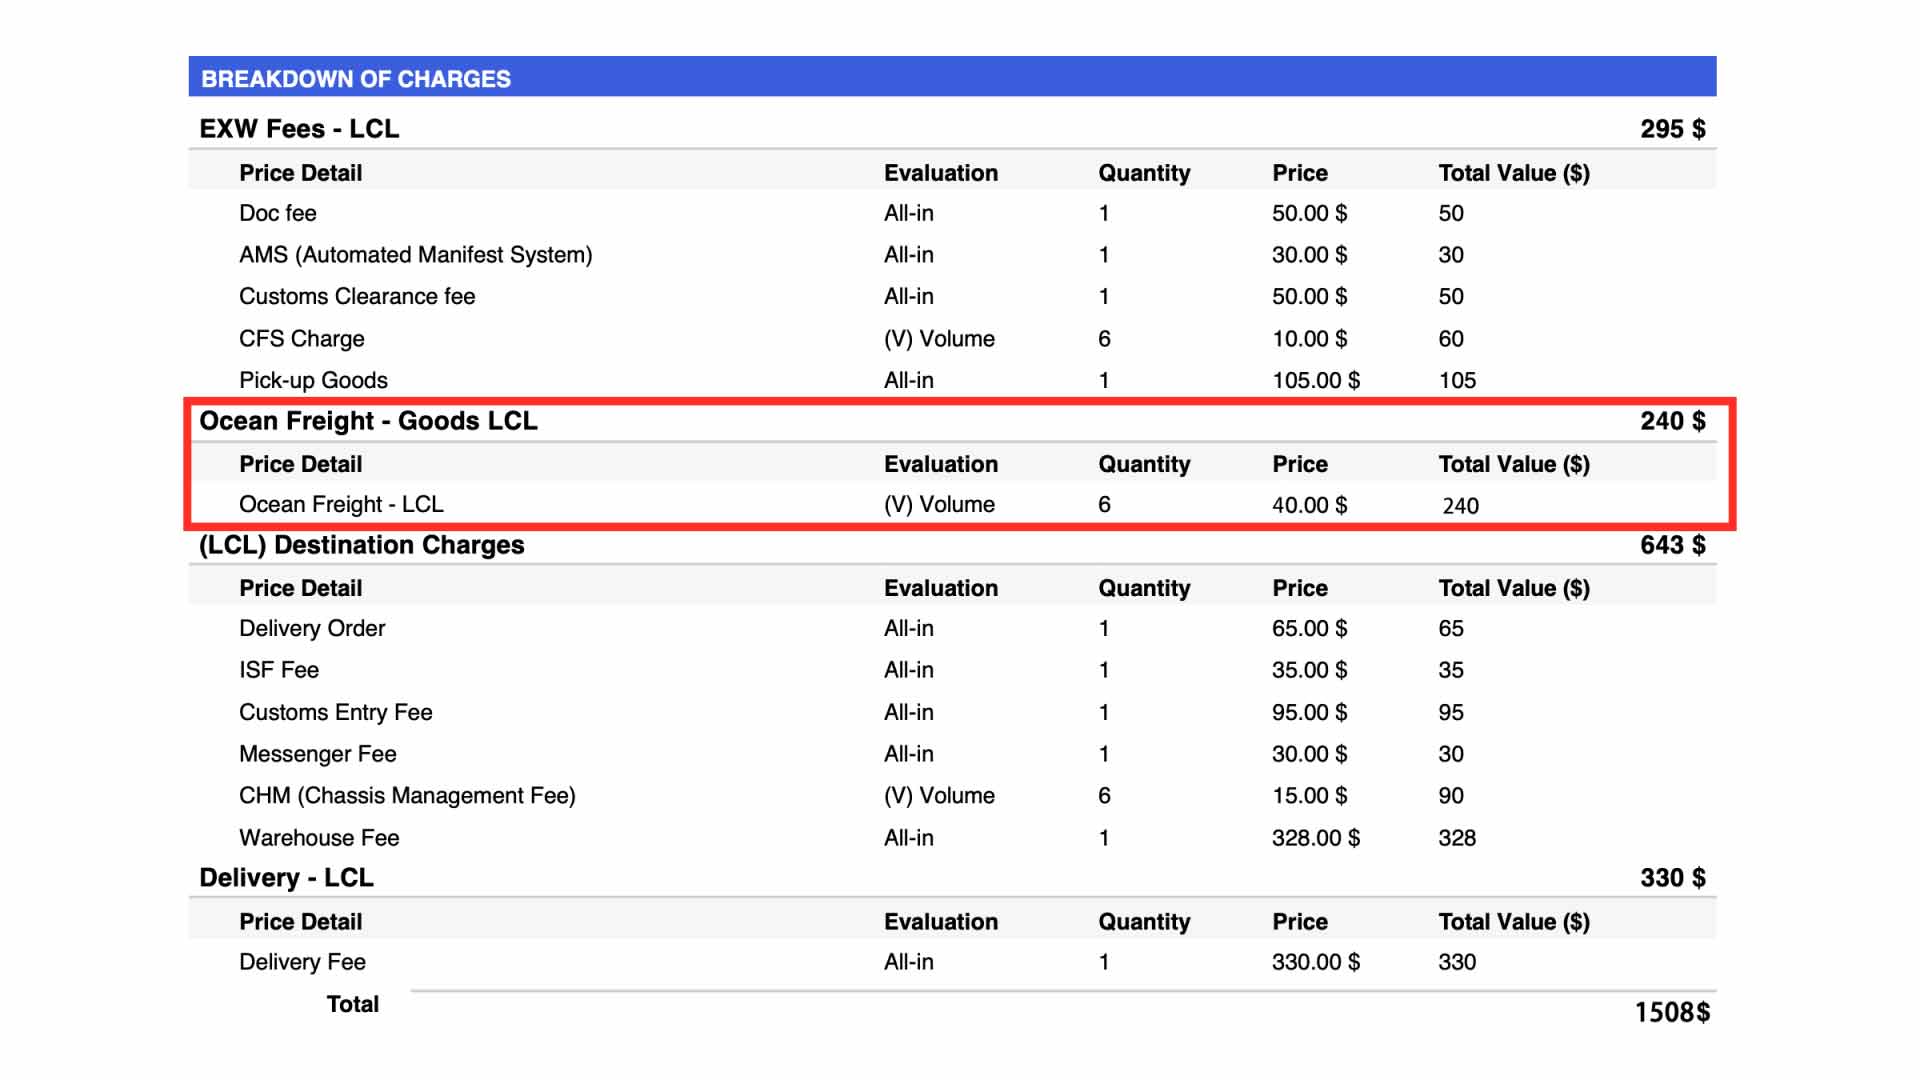Image resolution: width=1920 pixels, height=1080 pixels.
Task: Select the CFS Charge line item
Action: coord(301,339)
